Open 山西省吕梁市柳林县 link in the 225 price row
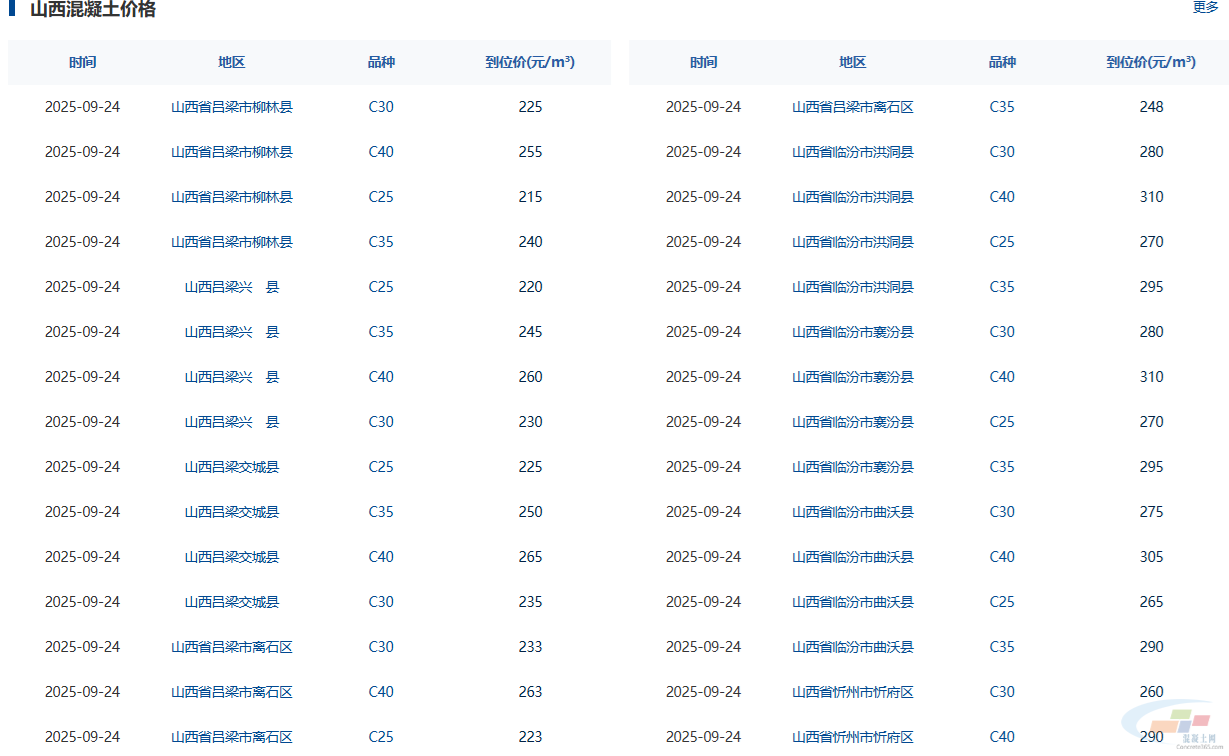Image resolution: width=1229 pixels, height=756 pixels. [231, 107]
